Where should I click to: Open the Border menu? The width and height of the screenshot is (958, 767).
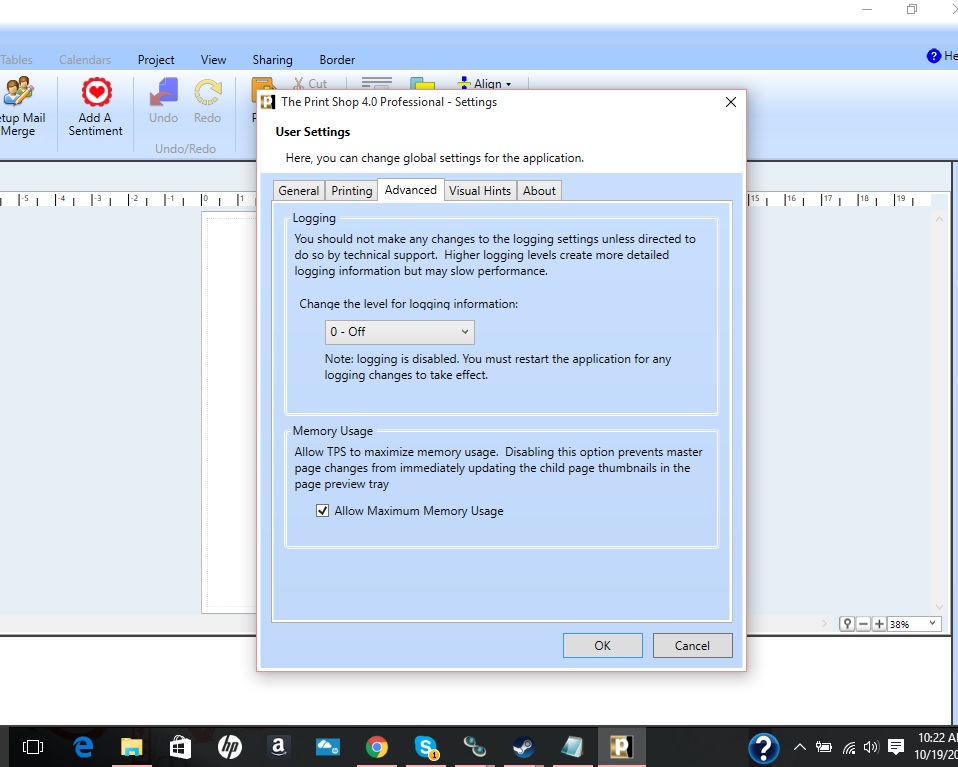337,60
